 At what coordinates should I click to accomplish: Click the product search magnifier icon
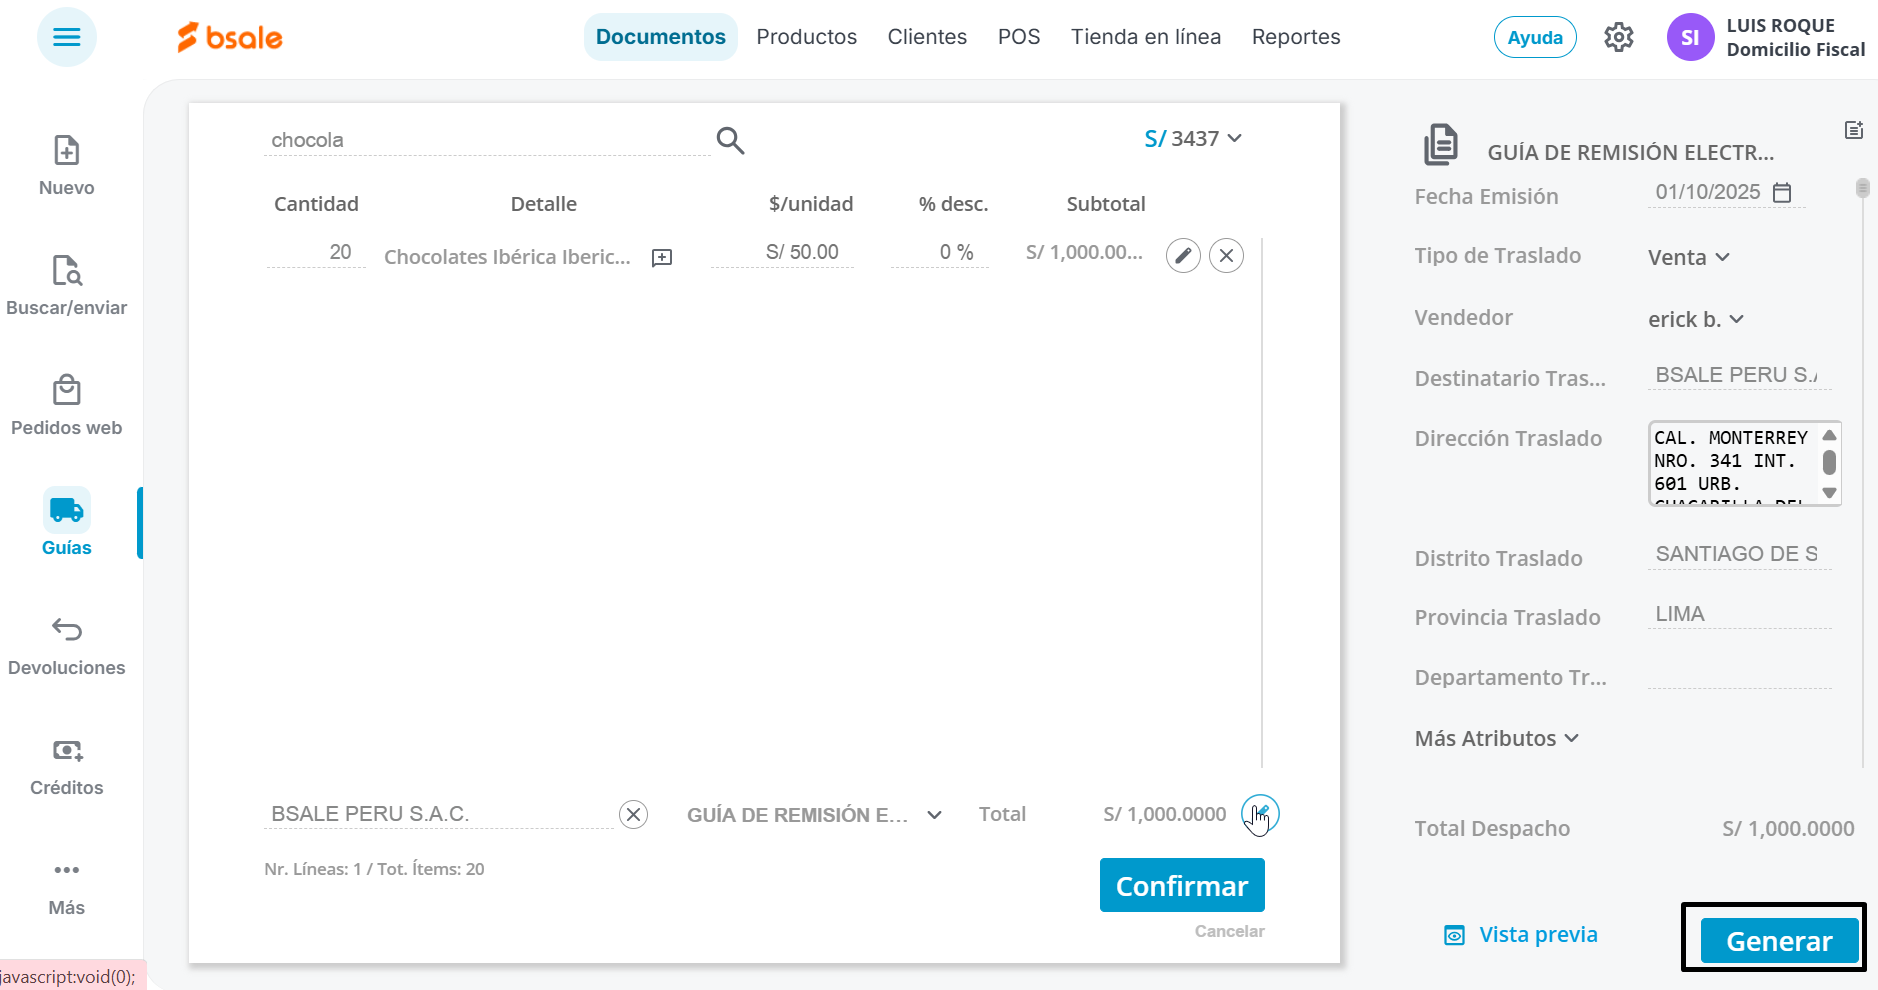(731, 141)
